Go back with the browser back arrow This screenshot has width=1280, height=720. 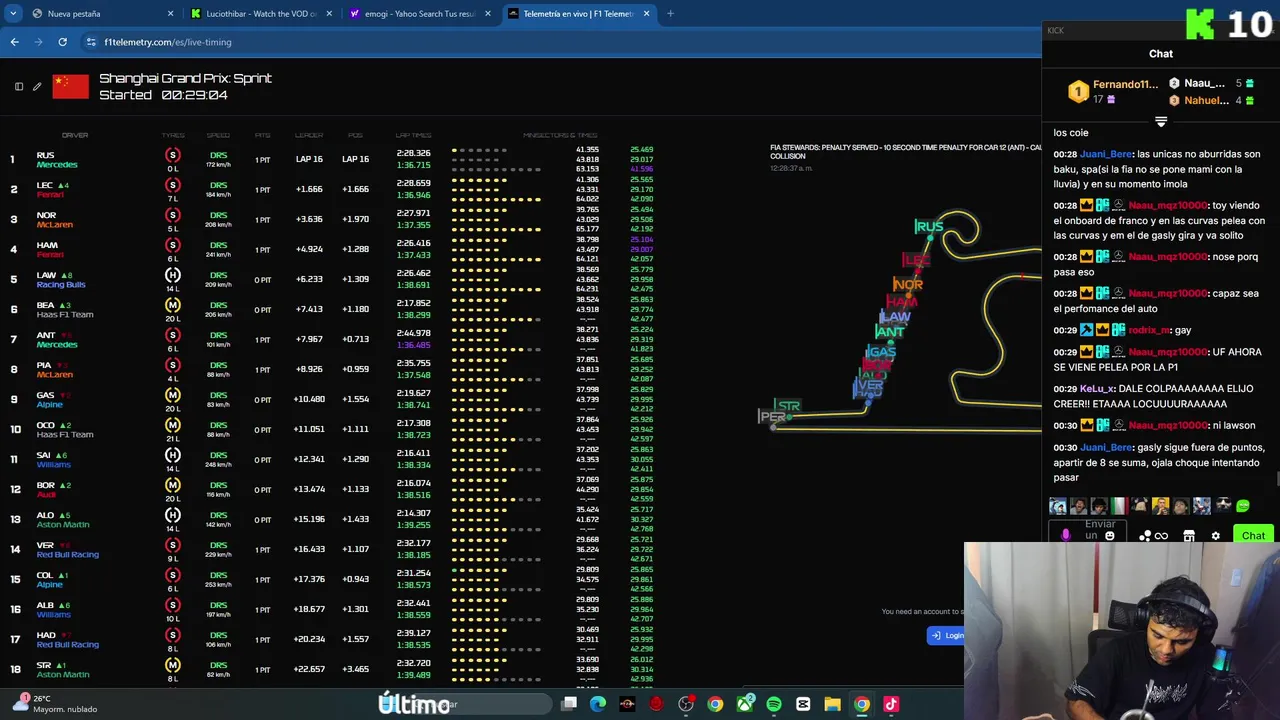(x=14, y=42)
